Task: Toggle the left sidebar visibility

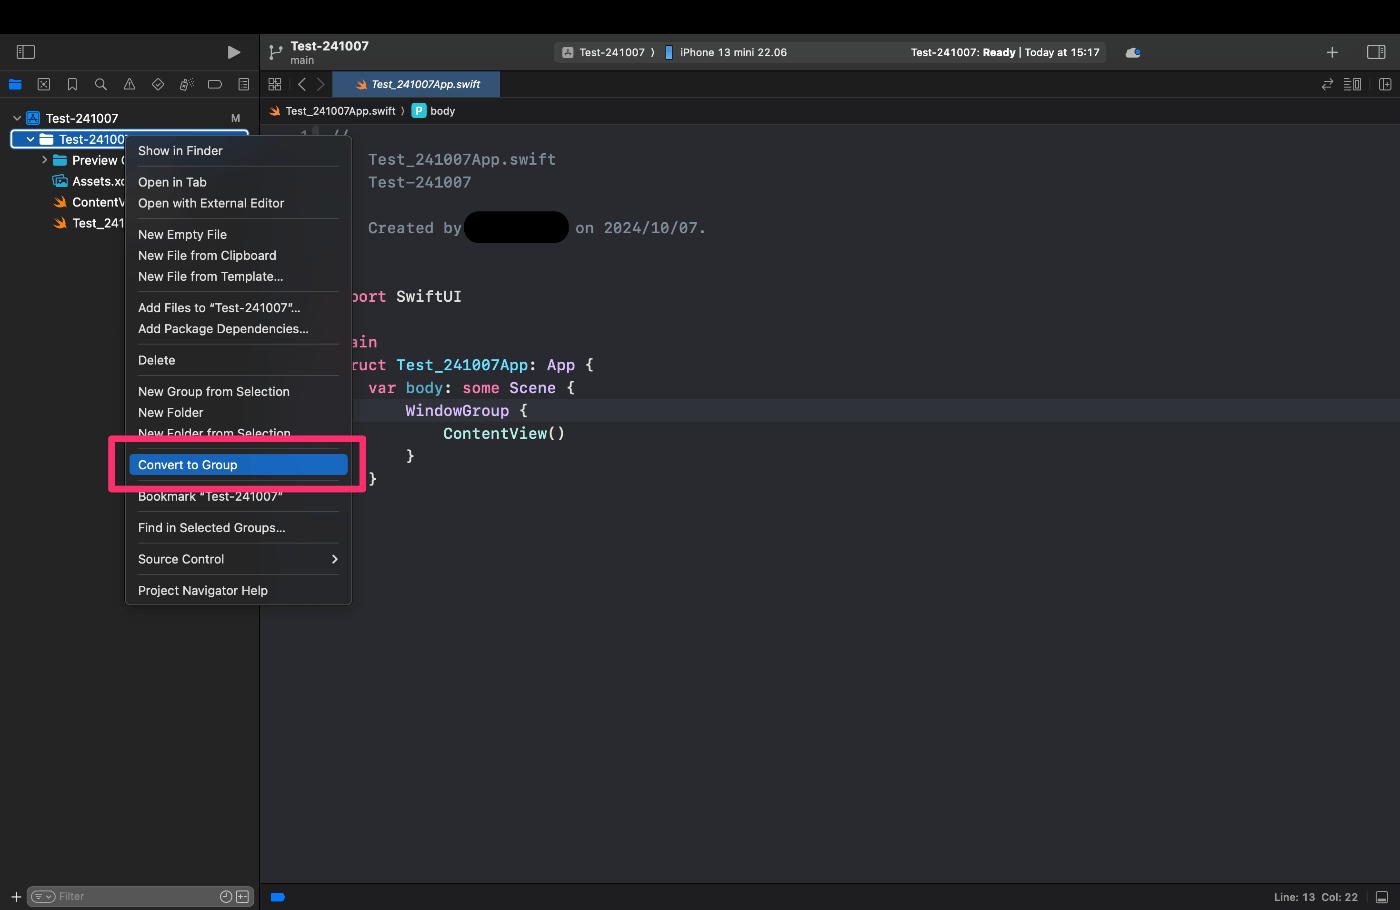Action: (25, 51)
